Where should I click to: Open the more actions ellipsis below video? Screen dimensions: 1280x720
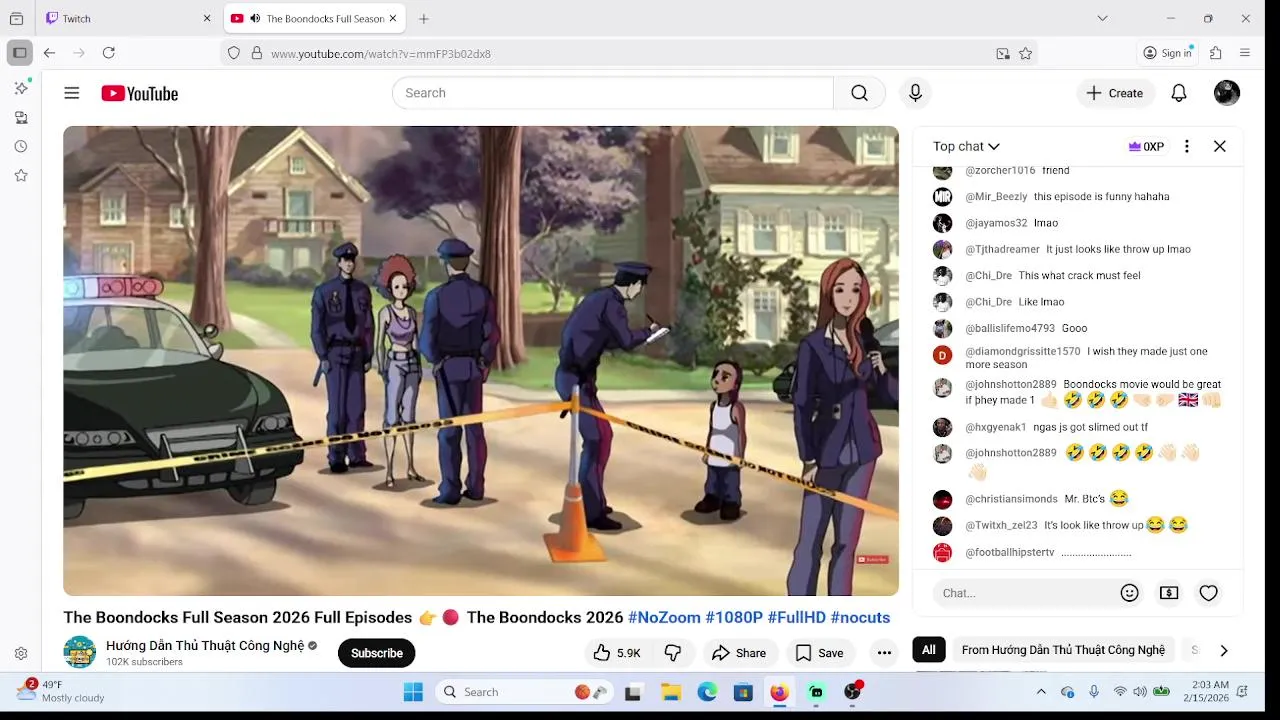click(884, 653)
